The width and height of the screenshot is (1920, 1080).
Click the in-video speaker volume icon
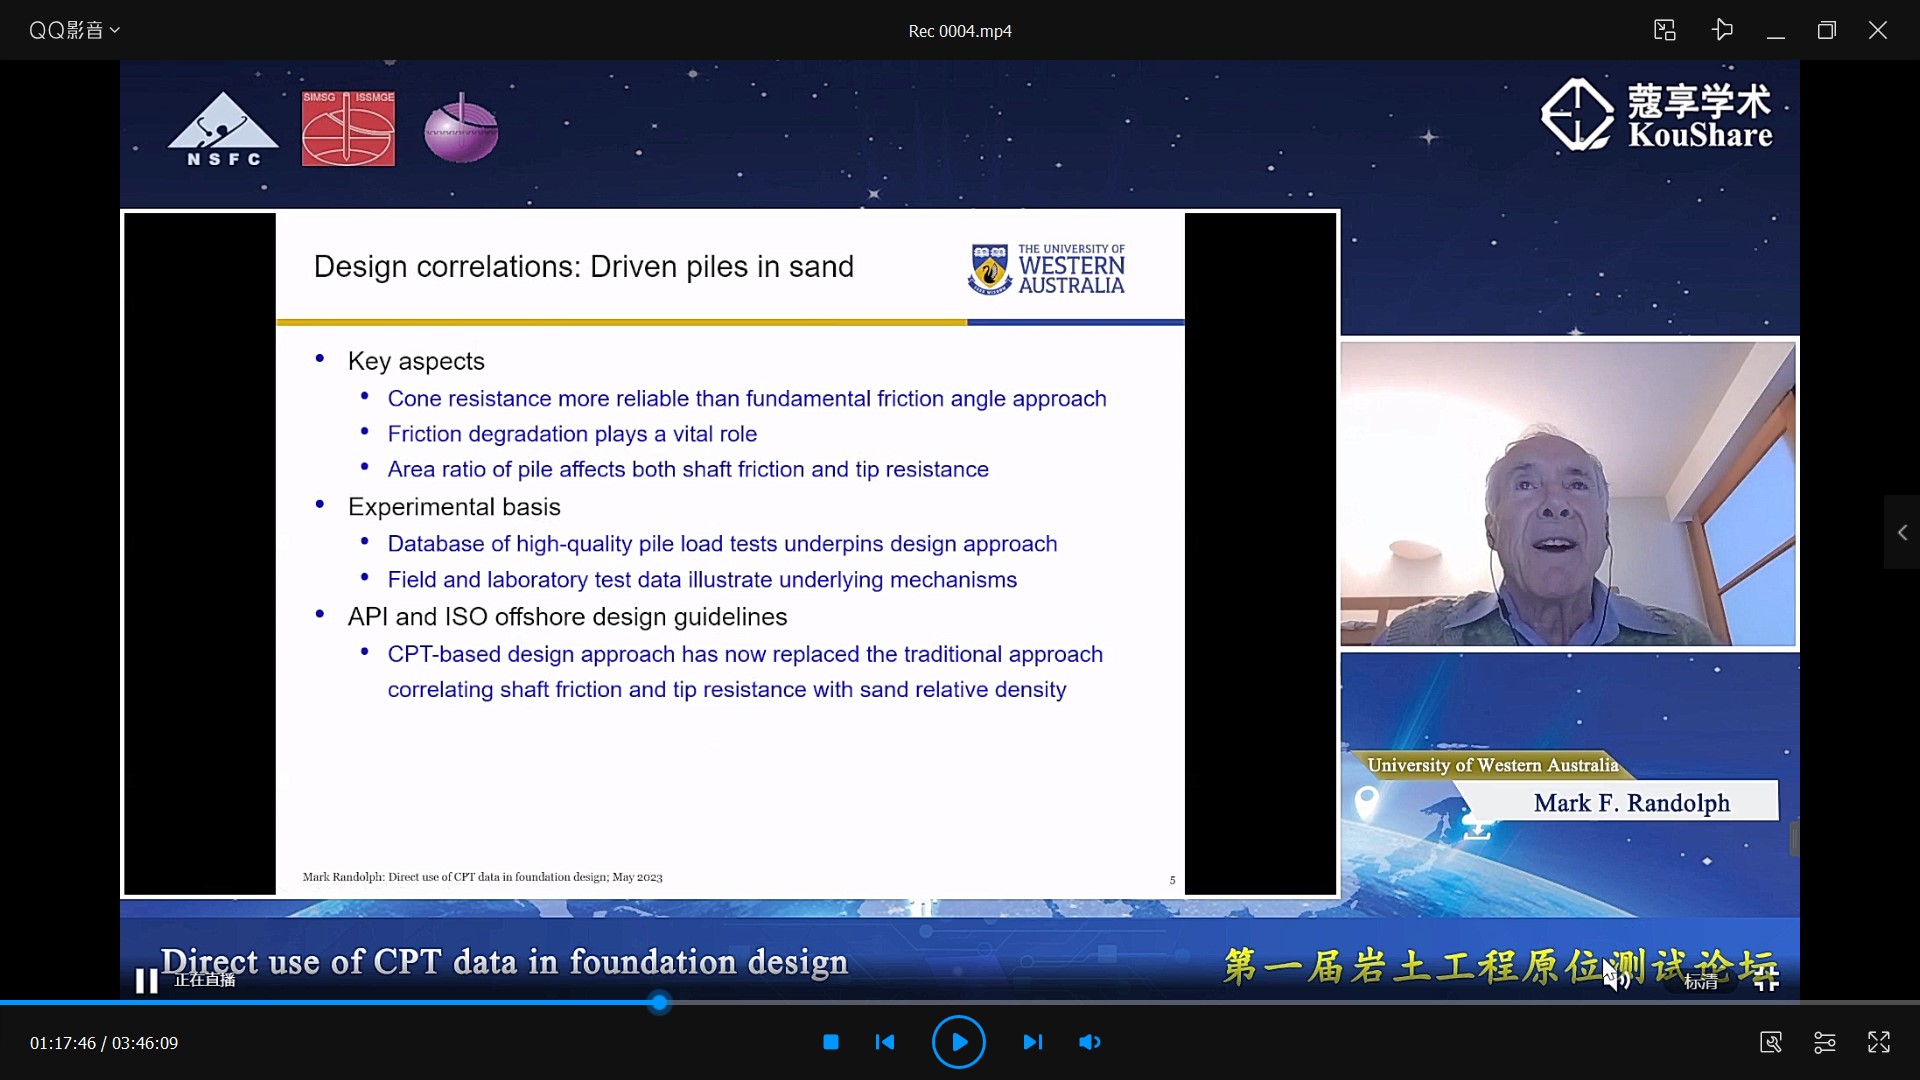pyautogui.click(x=1616, y=979)
